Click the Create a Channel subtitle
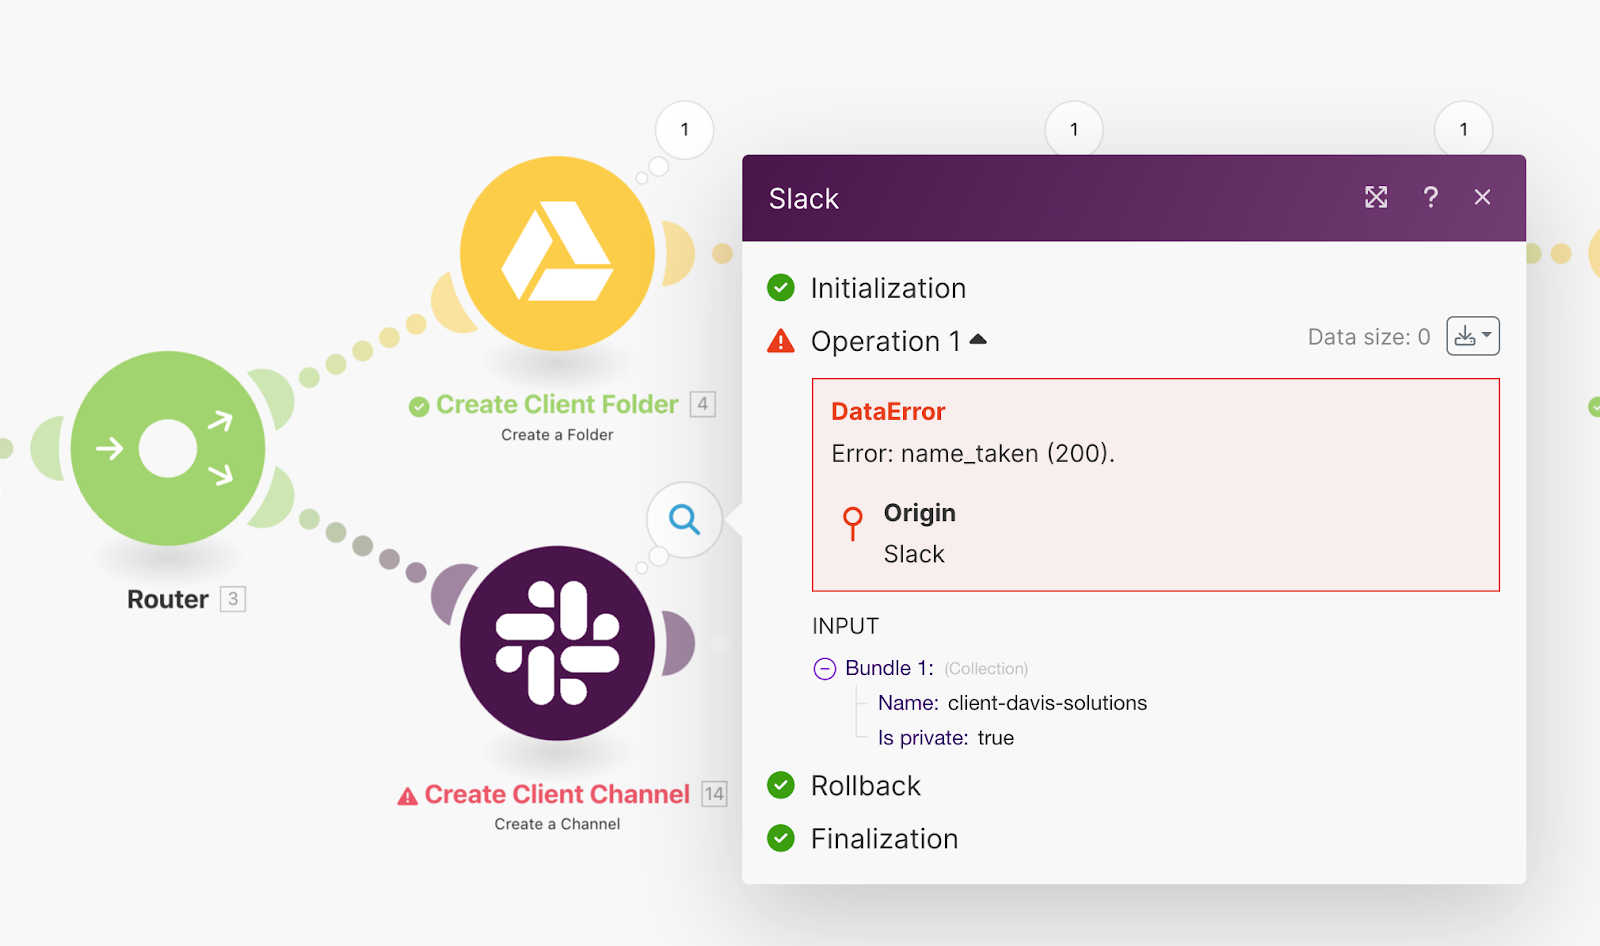Image resolution: width=1600 pixels, height=946 pixels. click(x=557, y=824)
